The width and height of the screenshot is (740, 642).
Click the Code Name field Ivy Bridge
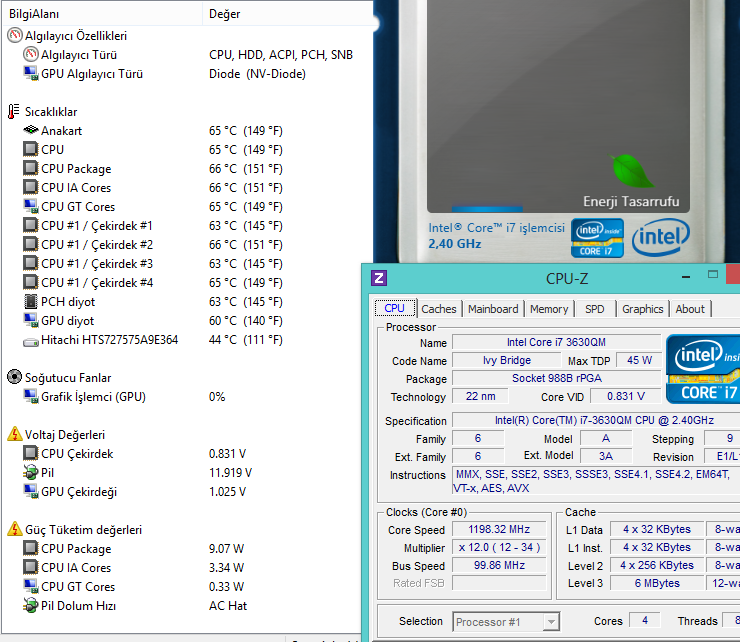[507, 360]
